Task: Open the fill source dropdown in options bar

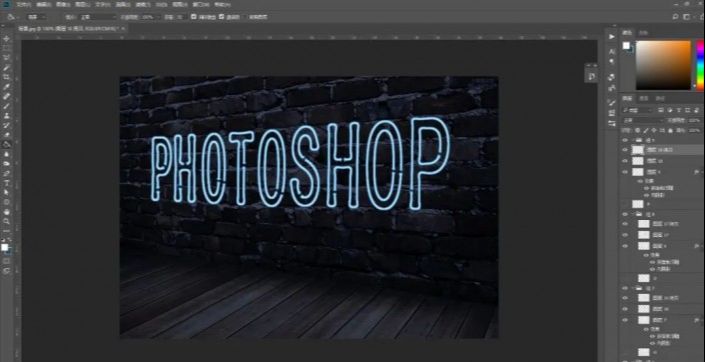Action: 37,17
